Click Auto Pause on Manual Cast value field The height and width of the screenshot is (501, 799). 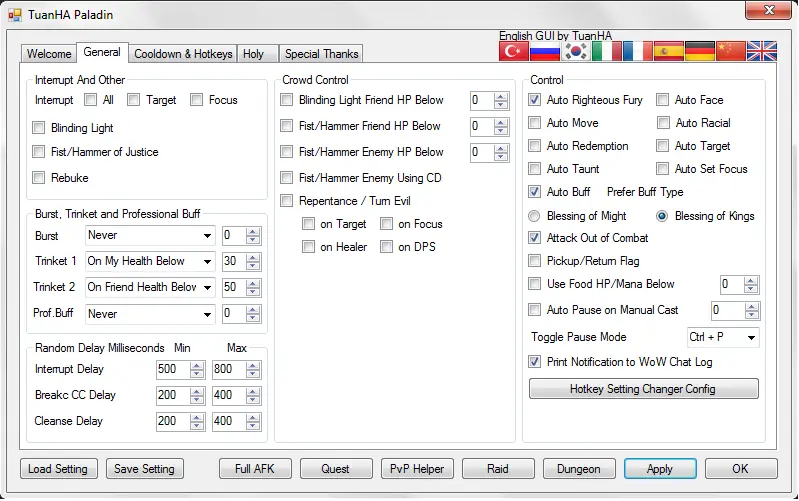coord(727,310)
